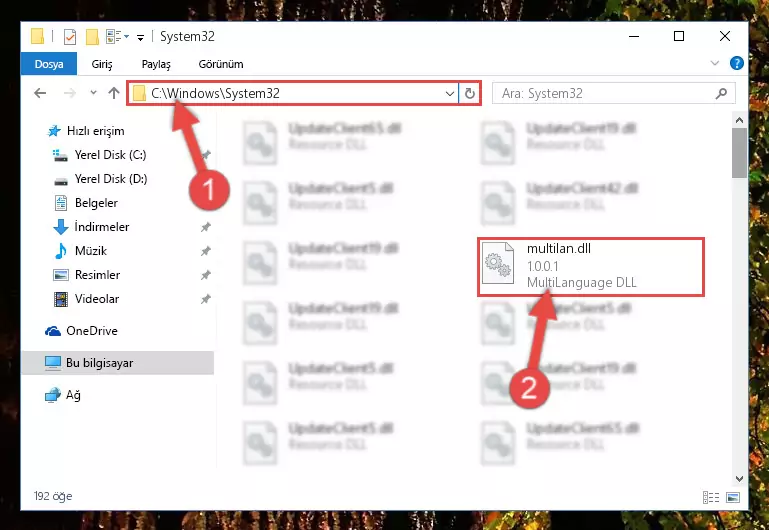This screenshot has height=530, width=769.
Task: Click the pin icon next to İndirmeler
Action: click(205, 227)
